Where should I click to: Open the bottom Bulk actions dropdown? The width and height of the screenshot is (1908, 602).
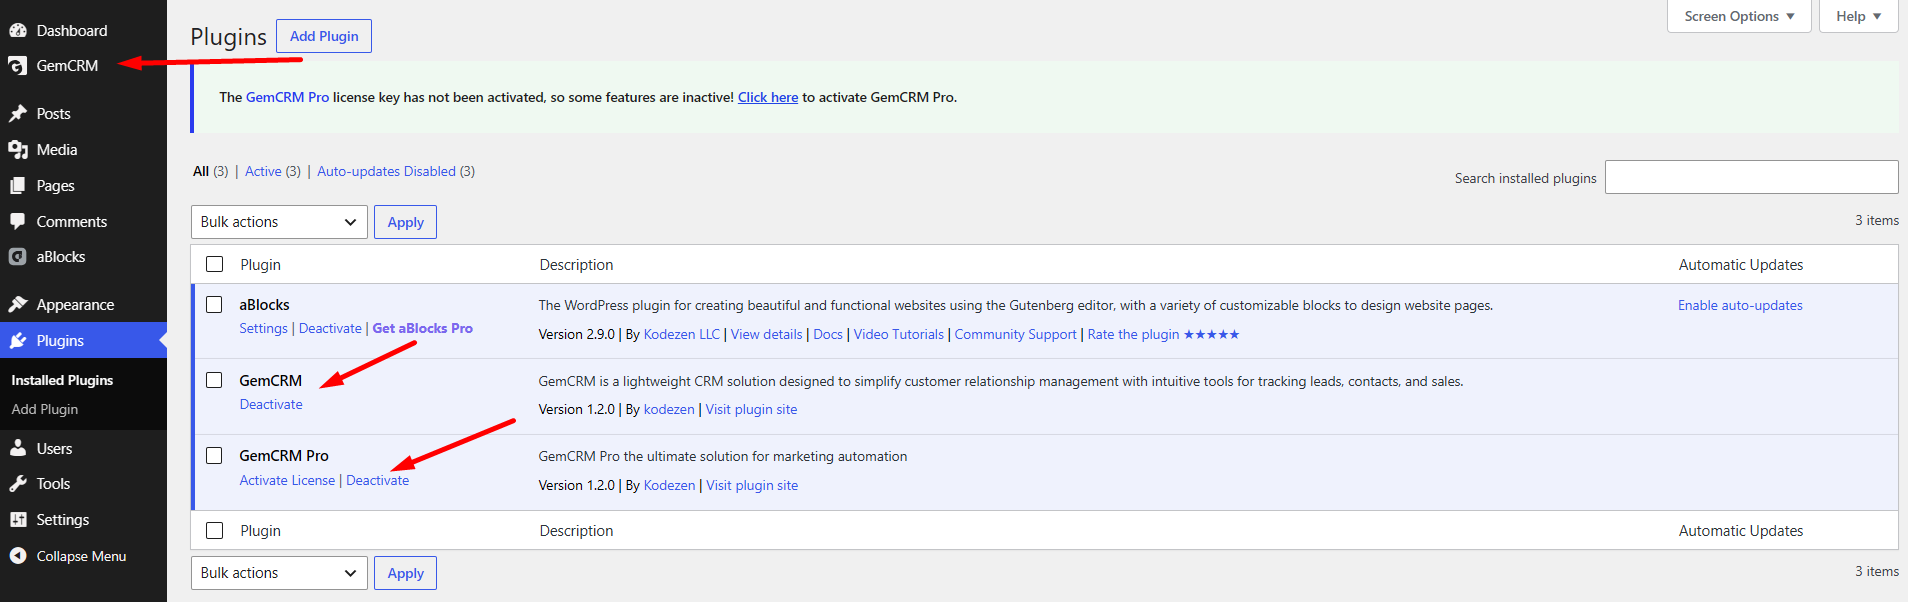click(279, 573)
